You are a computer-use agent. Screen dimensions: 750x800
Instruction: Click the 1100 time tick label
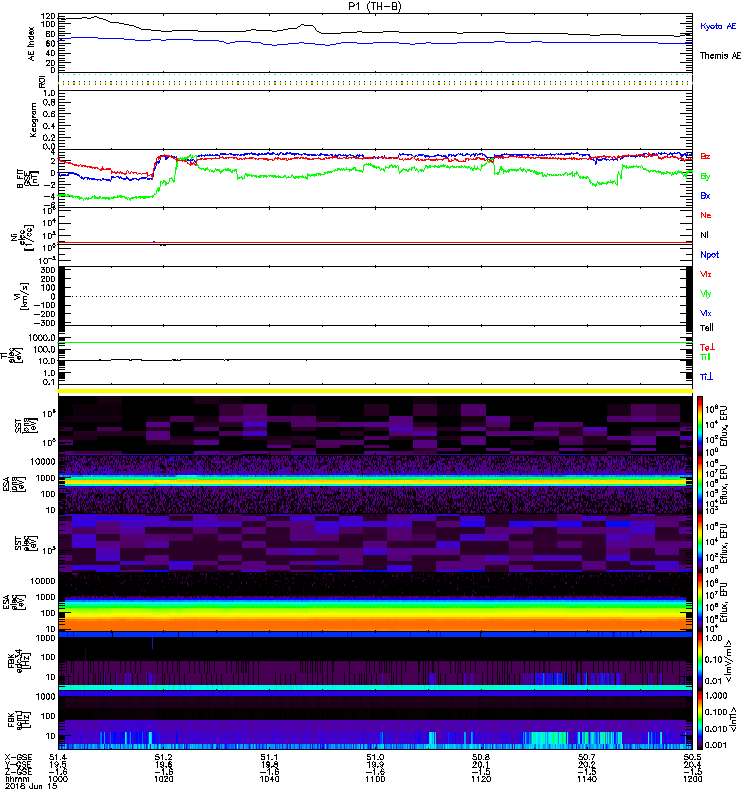(x=375, y=781)
